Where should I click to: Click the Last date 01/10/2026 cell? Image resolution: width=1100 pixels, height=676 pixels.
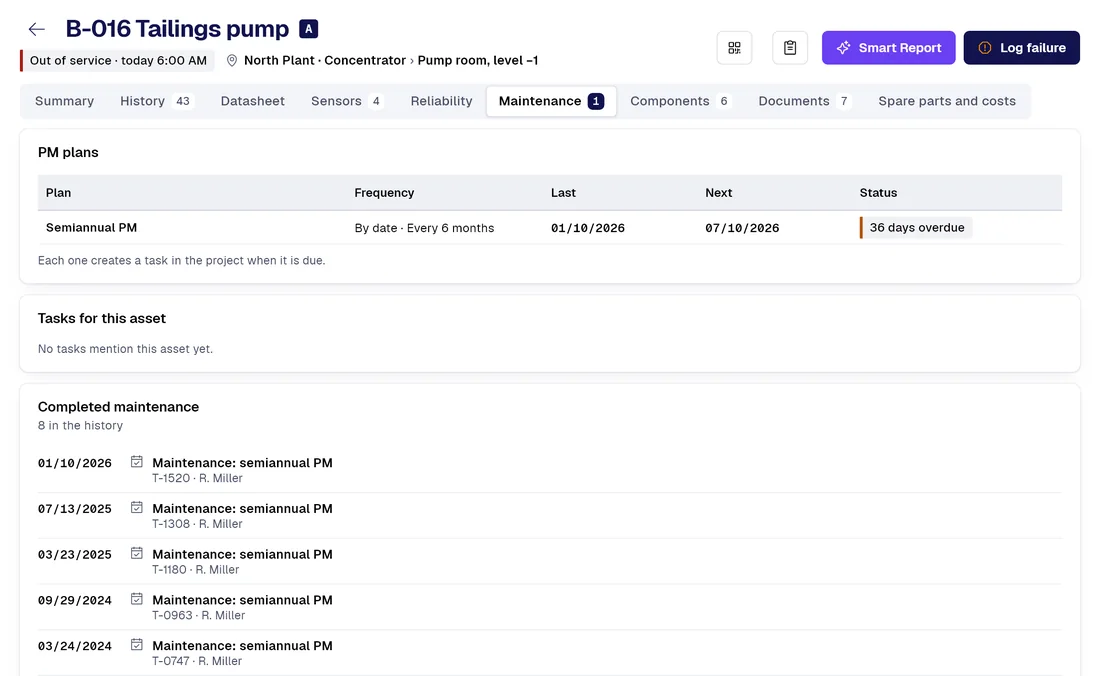click(588, 228)
